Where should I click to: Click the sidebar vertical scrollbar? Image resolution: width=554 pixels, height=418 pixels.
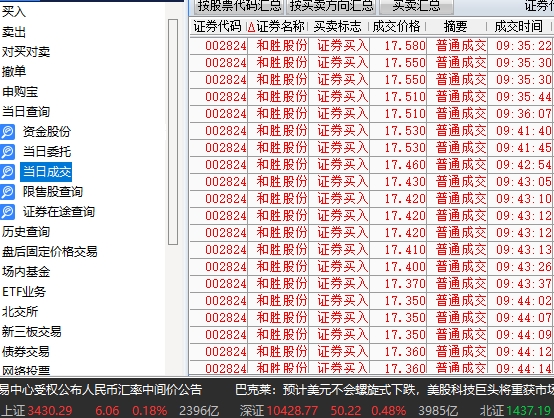click(x=173, y=132)
